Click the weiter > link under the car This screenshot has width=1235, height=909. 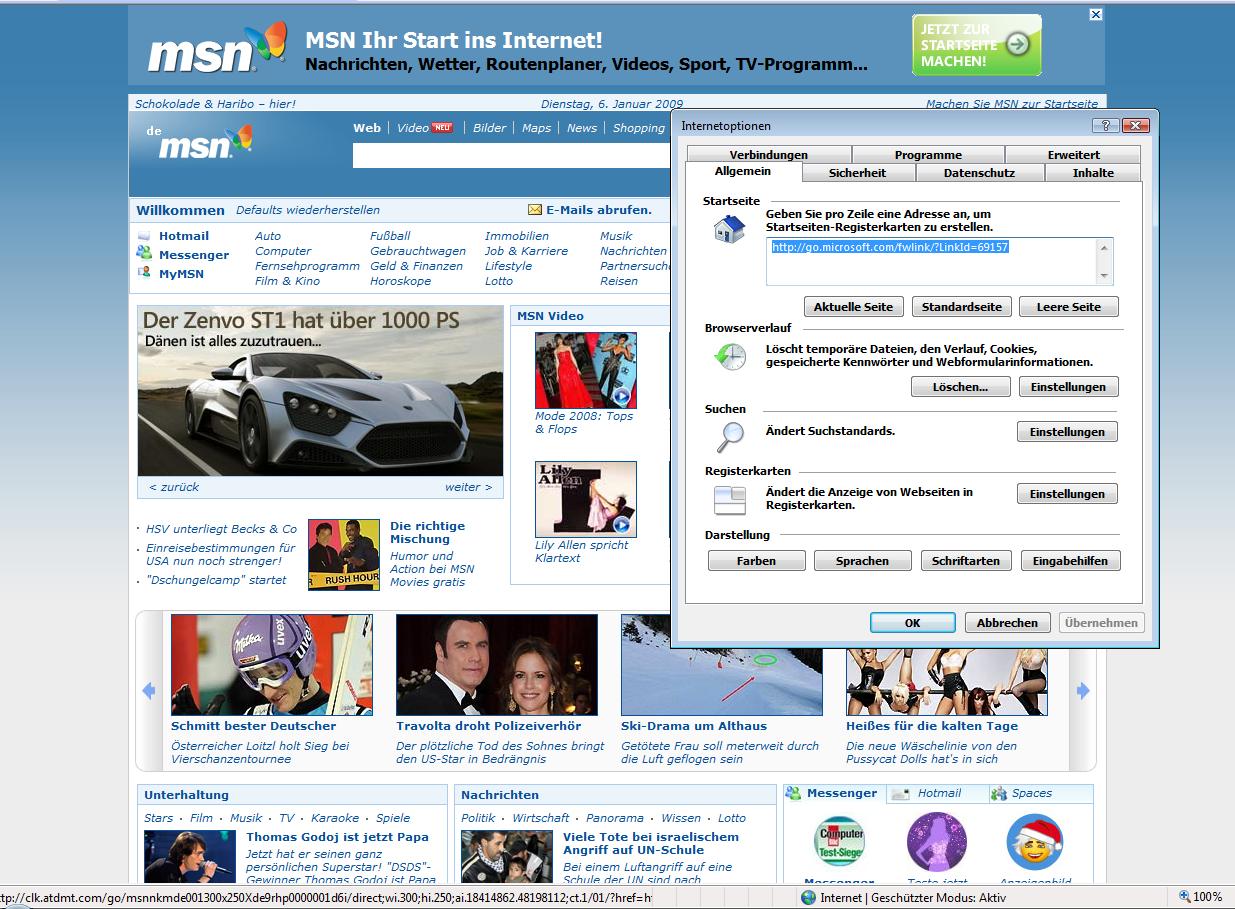coord(469,487)
